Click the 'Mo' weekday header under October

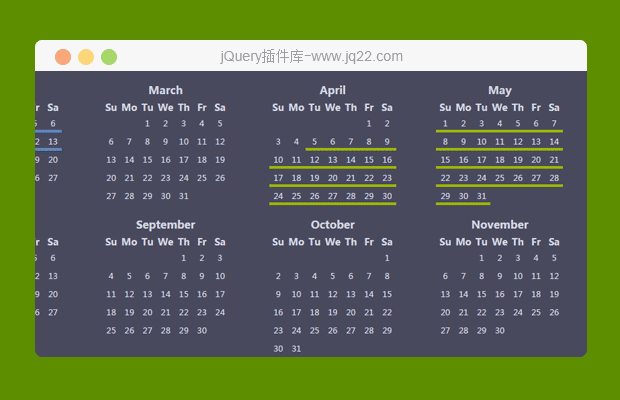[x=297, y=242]
